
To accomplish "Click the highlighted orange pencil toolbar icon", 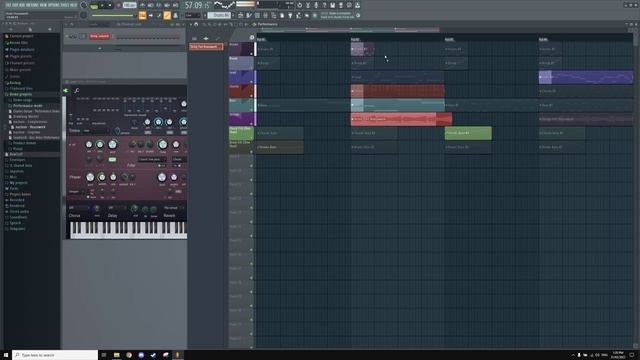I will (167, 16).
